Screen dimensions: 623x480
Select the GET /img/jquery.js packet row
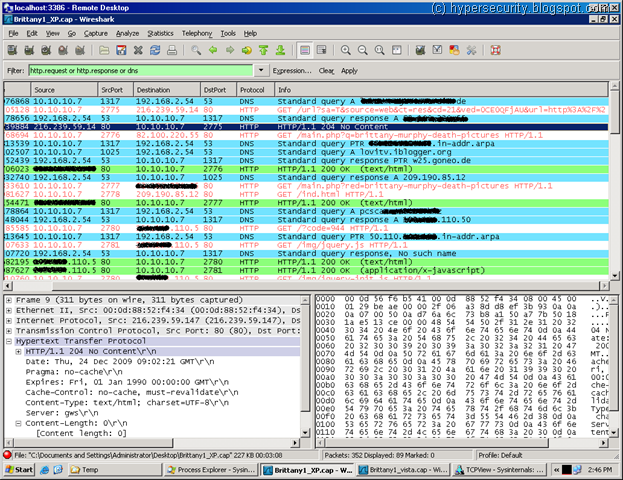coord(306,245)
